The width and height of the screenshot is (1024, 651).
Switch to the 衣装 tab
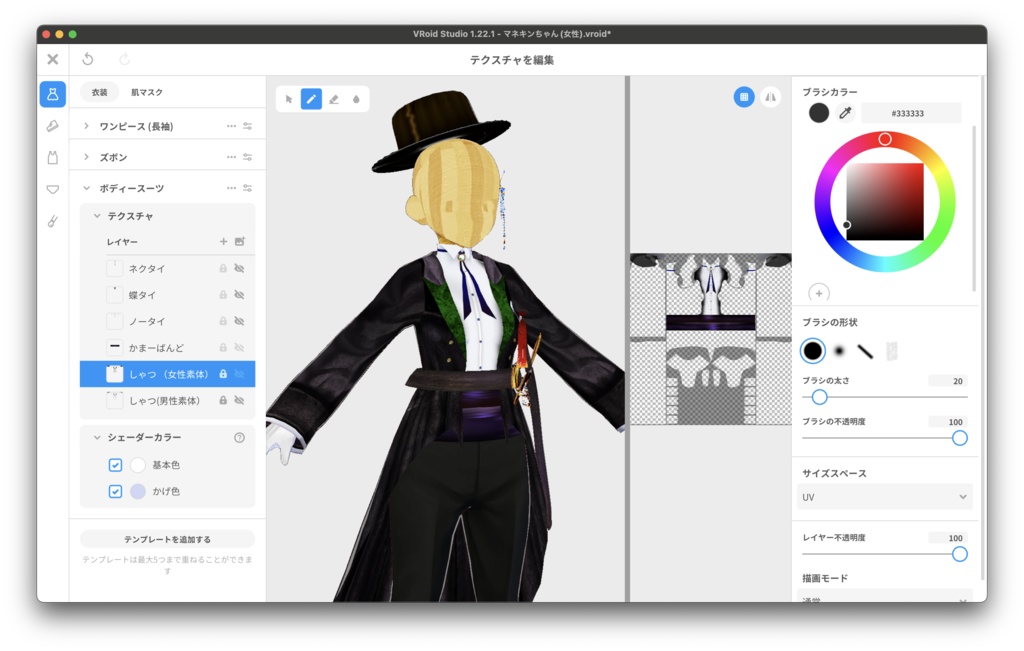[x=99, y=92]
